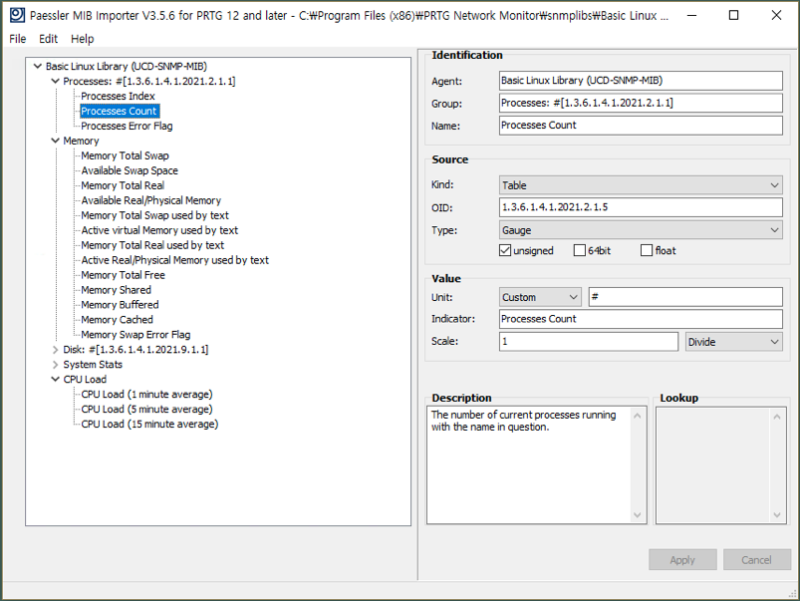800x601 pixels.
Task: Open the Edit menu
Action: pos(48,39)
